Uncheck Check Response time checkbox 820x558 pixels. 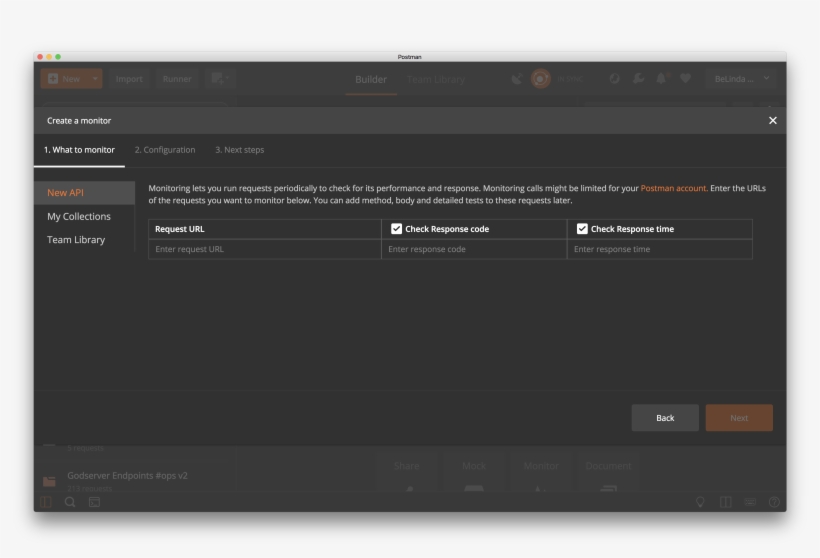(582, 229)
